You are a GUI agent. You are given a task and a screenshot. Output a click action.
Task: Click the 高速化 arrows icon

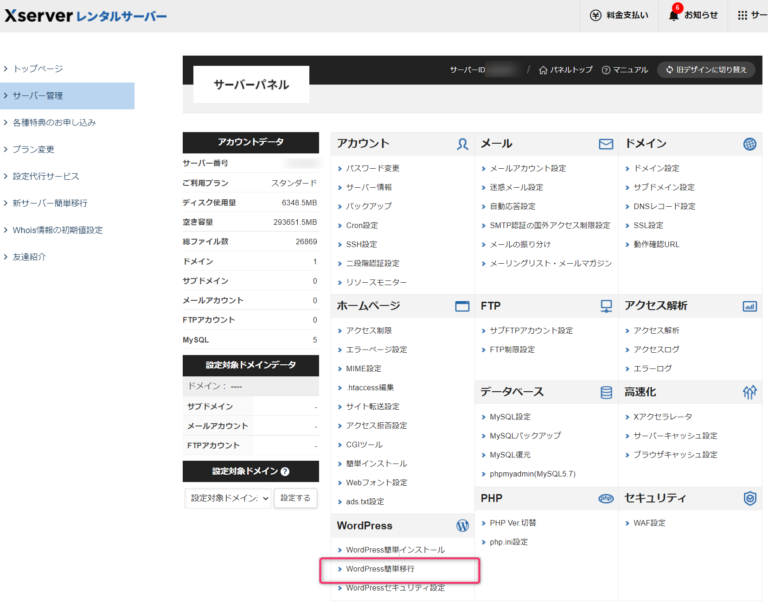click(x=749, y=392)
